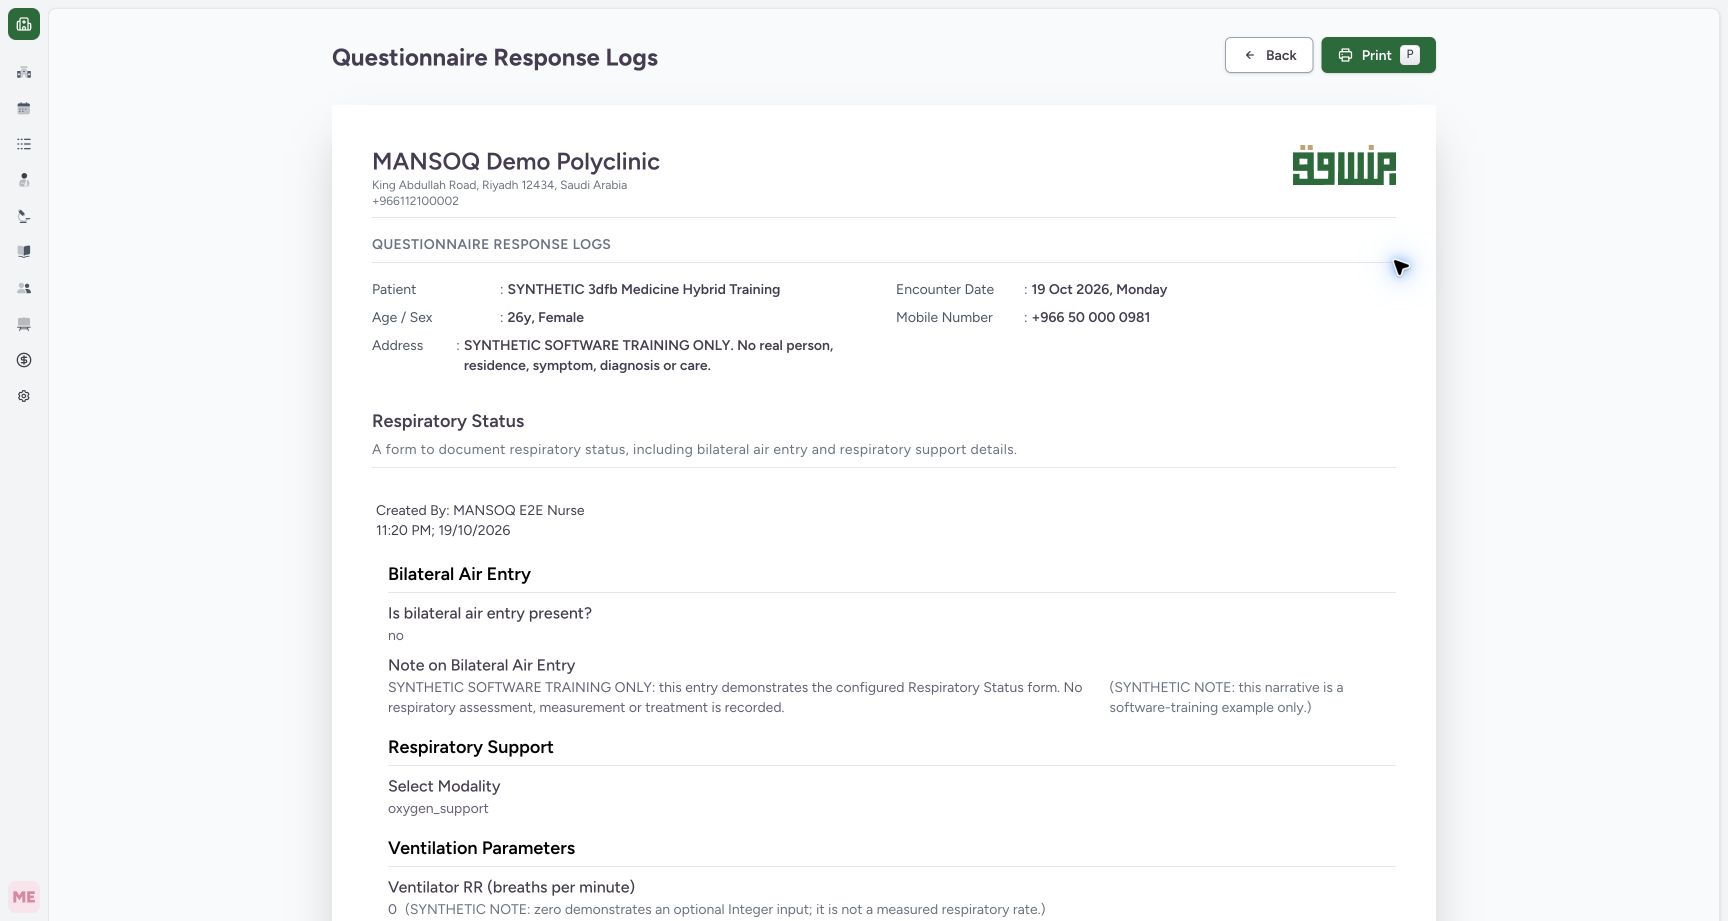1728x921 pixels.
Task: Click the encounter date 19 Oct 2026, Monday
Action: pyautogui.click(x=1099, y=289)
